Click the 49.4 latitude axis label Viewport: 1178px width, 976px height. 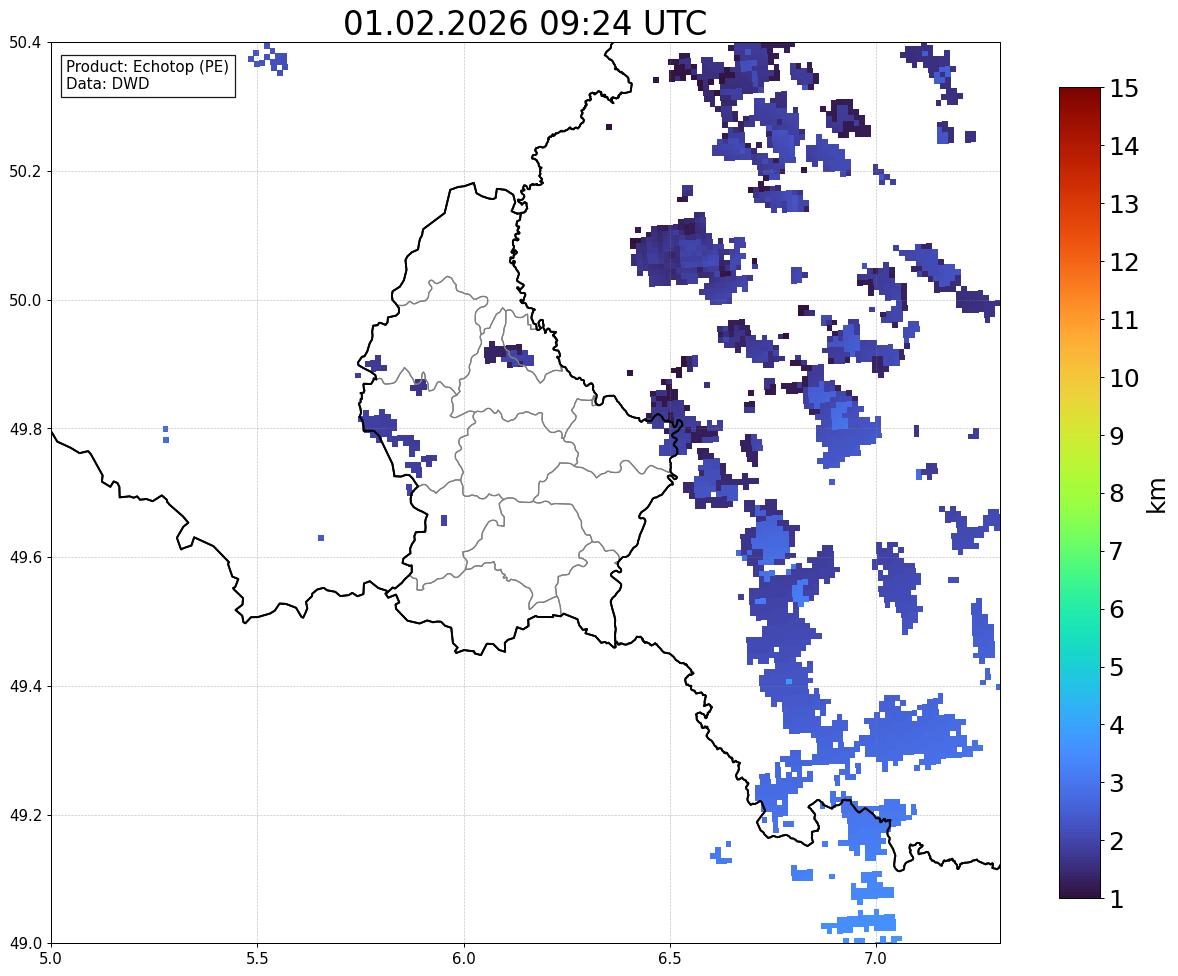pos(25,686)
